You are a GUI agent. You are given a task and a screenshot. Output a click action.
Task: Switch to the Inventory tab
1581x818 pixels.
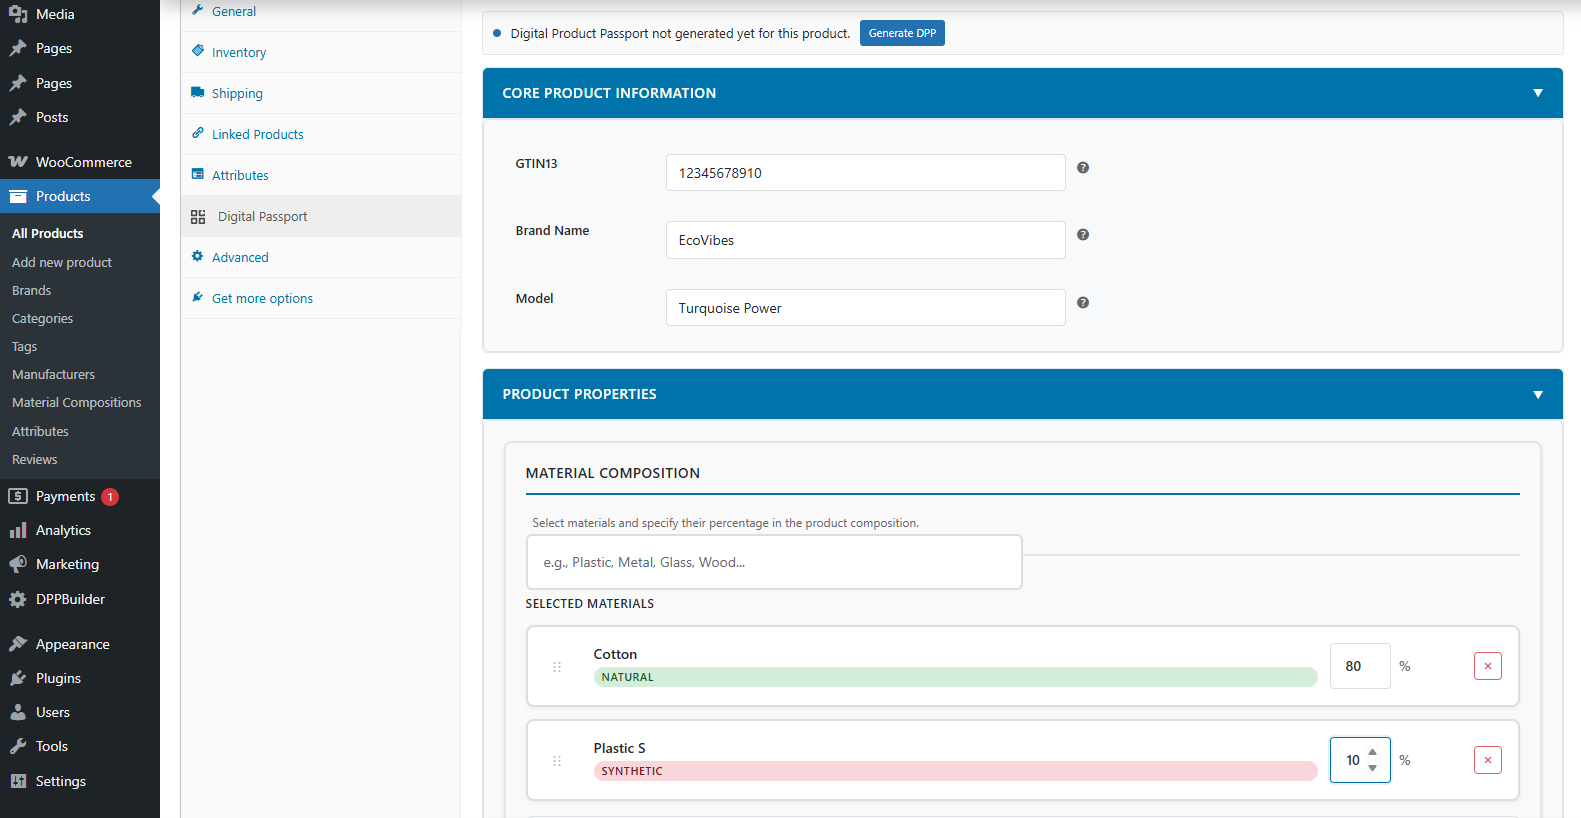pyautogui.click(x=238, y=53)
